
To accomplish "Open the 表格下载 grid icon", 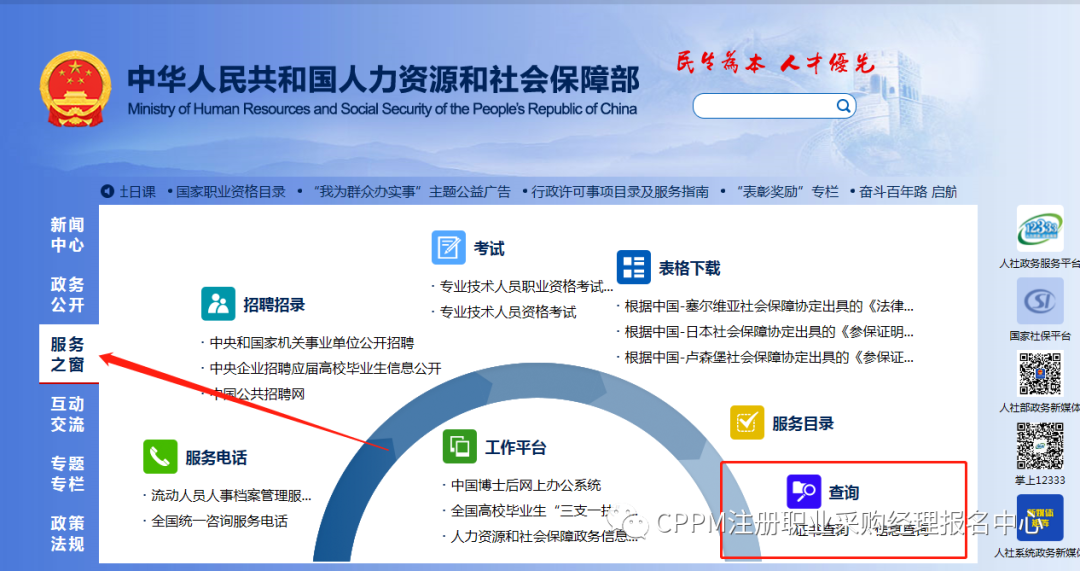I will coord(634,267).
